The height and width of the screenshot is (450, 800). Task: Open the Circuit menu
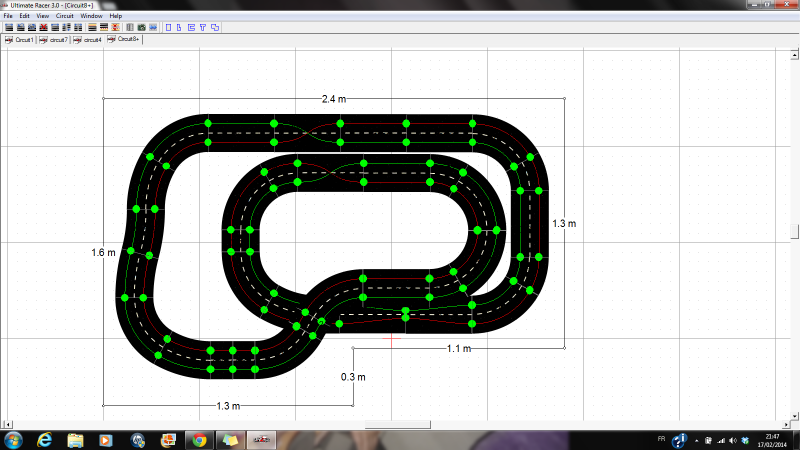click(x=65, y=16)
